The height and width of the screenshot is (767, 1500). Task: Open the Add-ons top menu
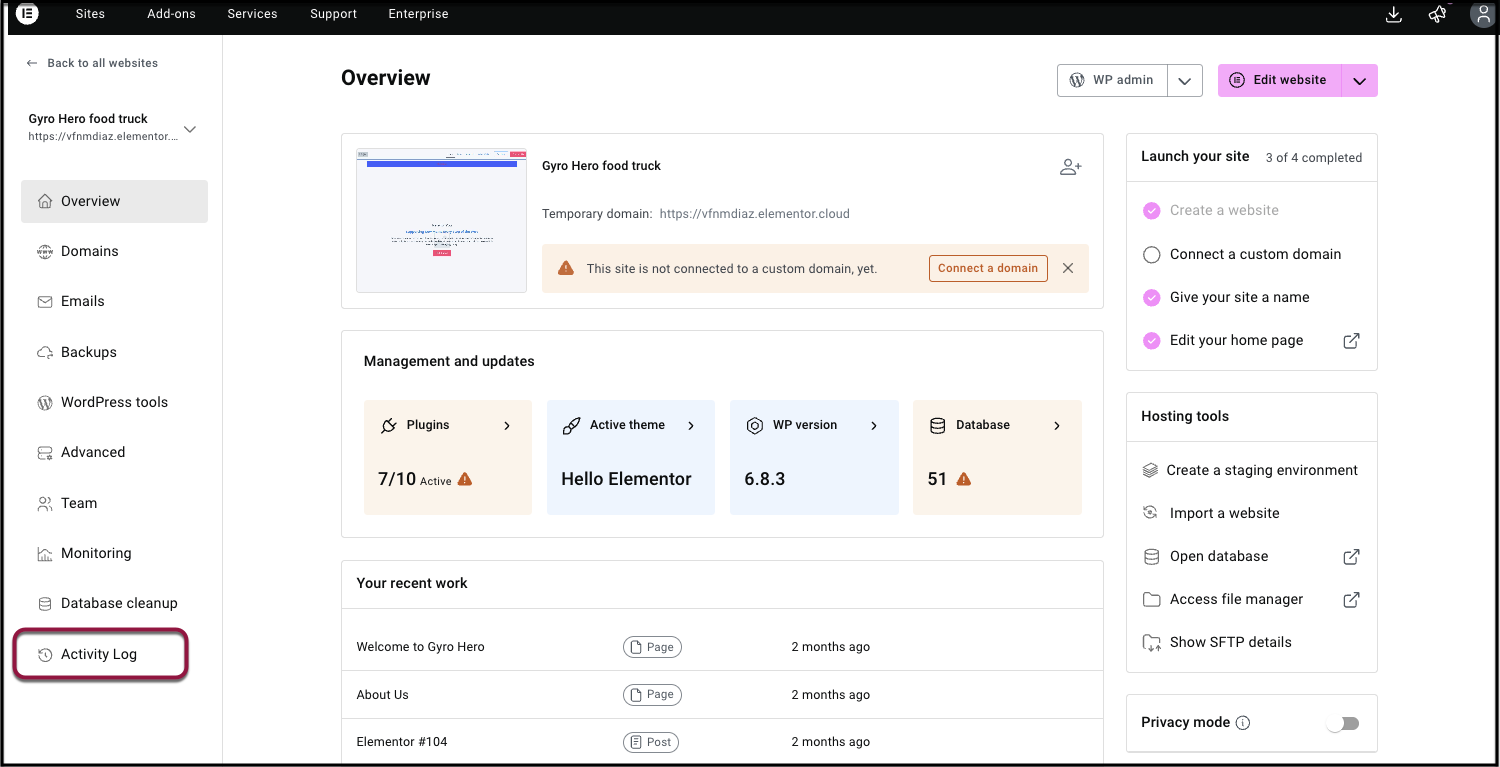click(171, 14)
